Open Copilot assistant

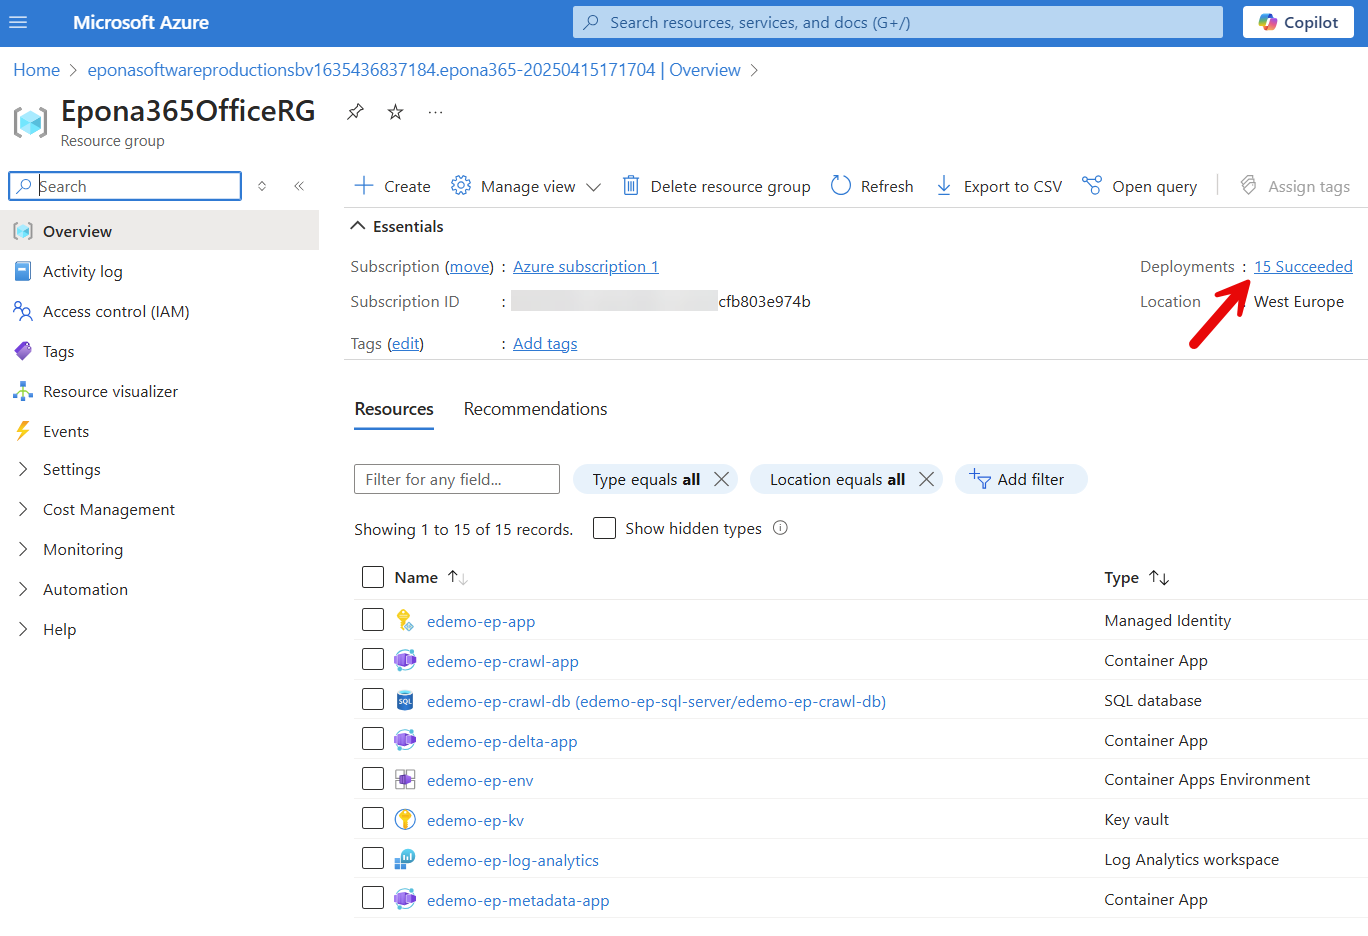pos(1298,22)
